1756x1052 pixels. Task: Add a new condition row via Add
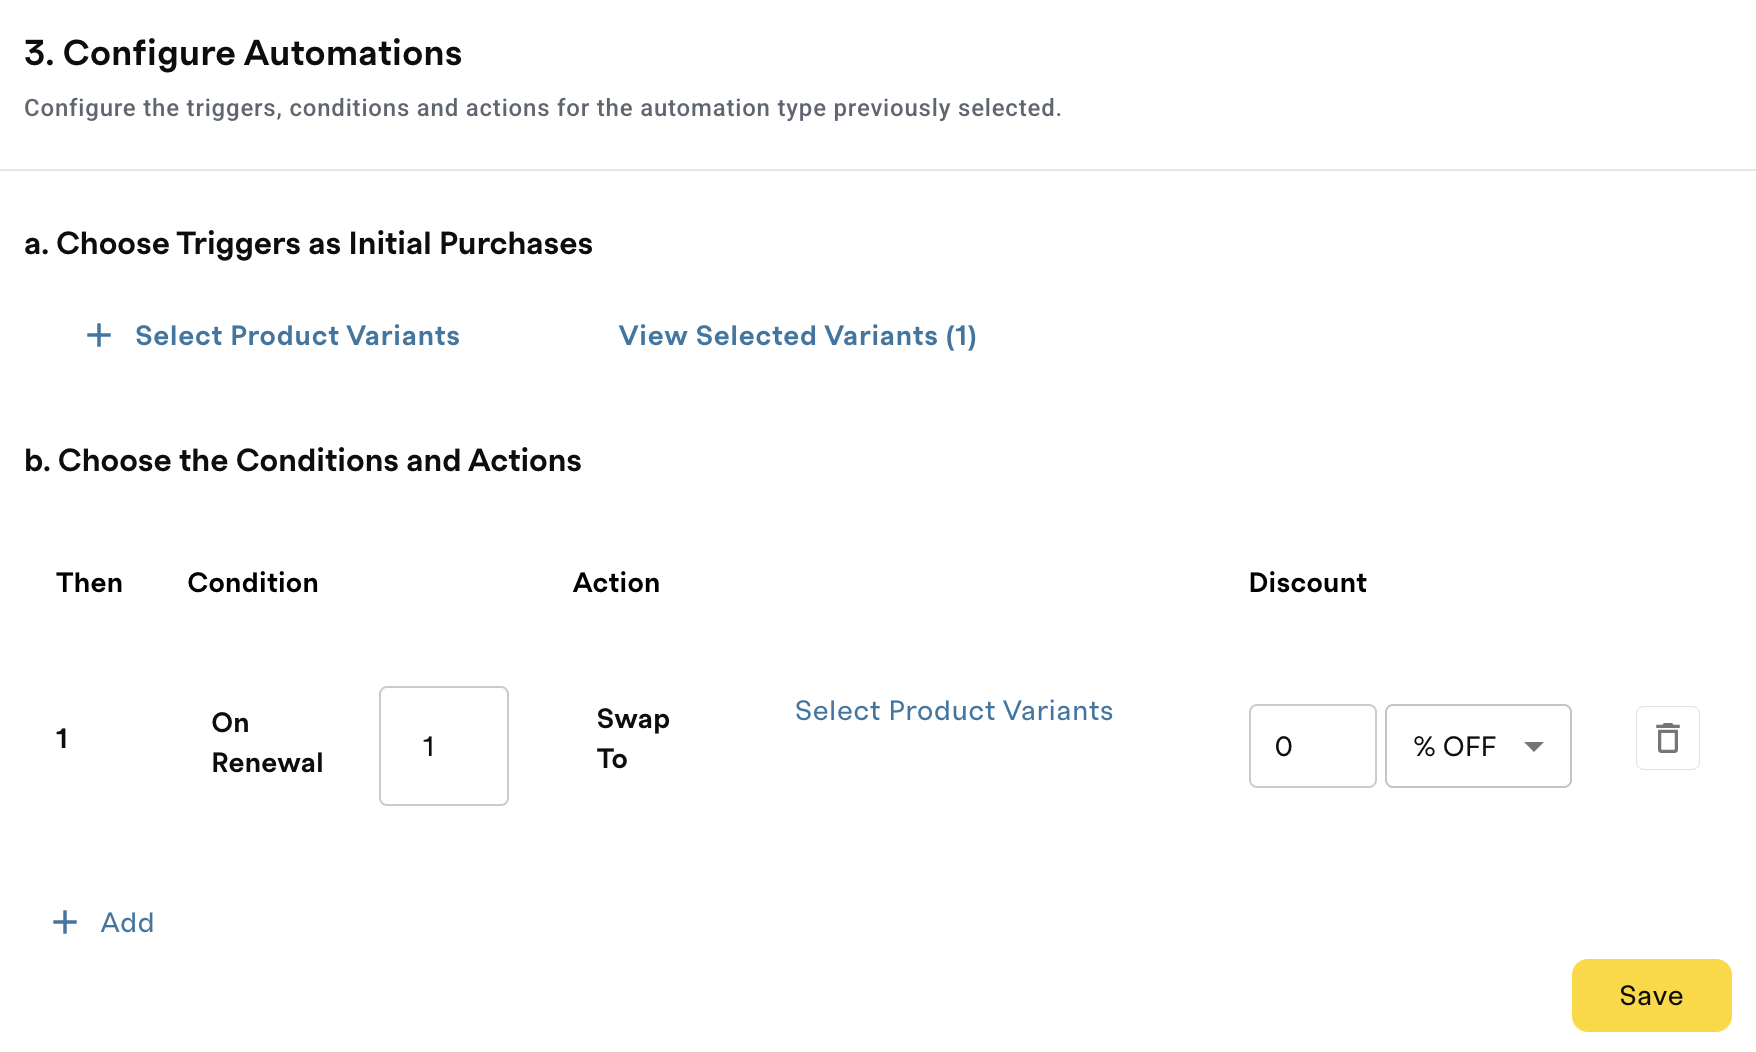click(x=127, y=922)
